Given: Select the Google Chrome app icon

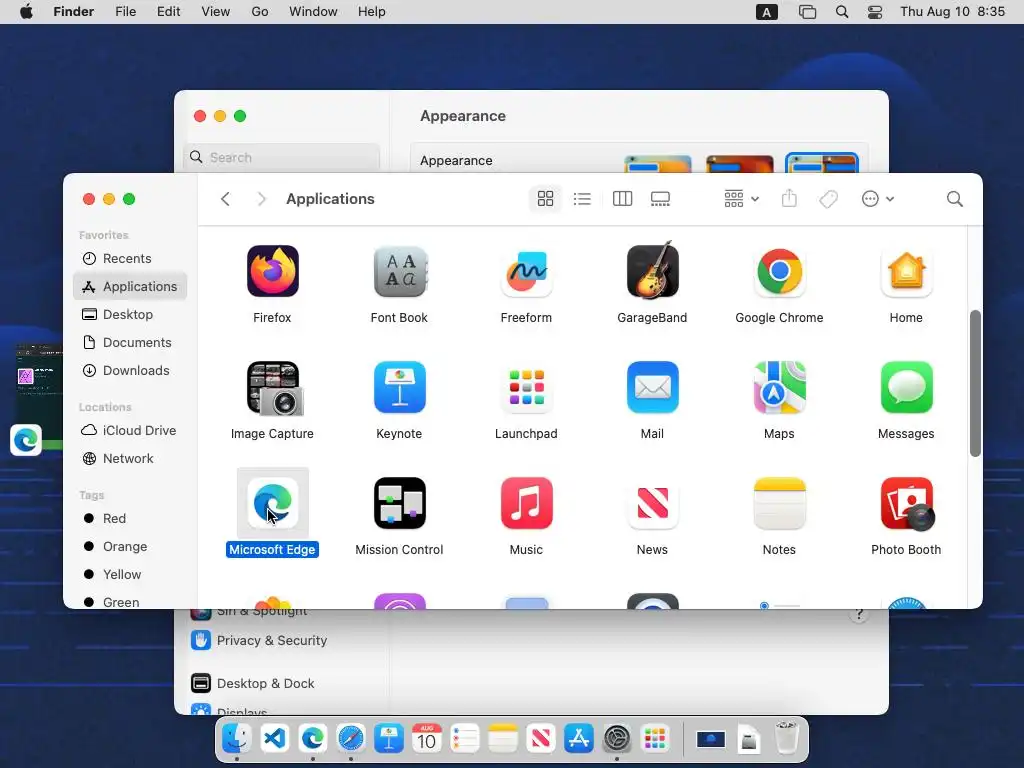Looking at the screenshot, I should click(x=779, y=271).
